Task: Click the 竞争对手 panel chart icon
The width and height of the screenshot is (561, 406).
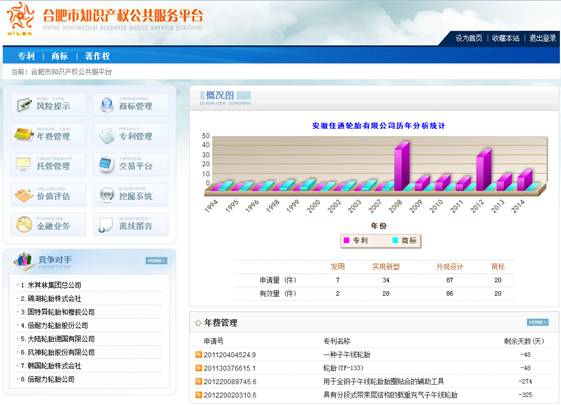Action: [x=23, y=260]
